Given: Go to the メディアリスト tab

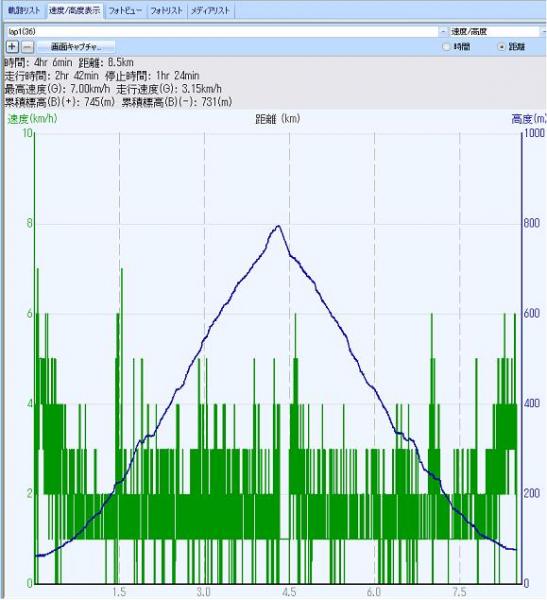Looking at the screenshot, I should point(211,10).
